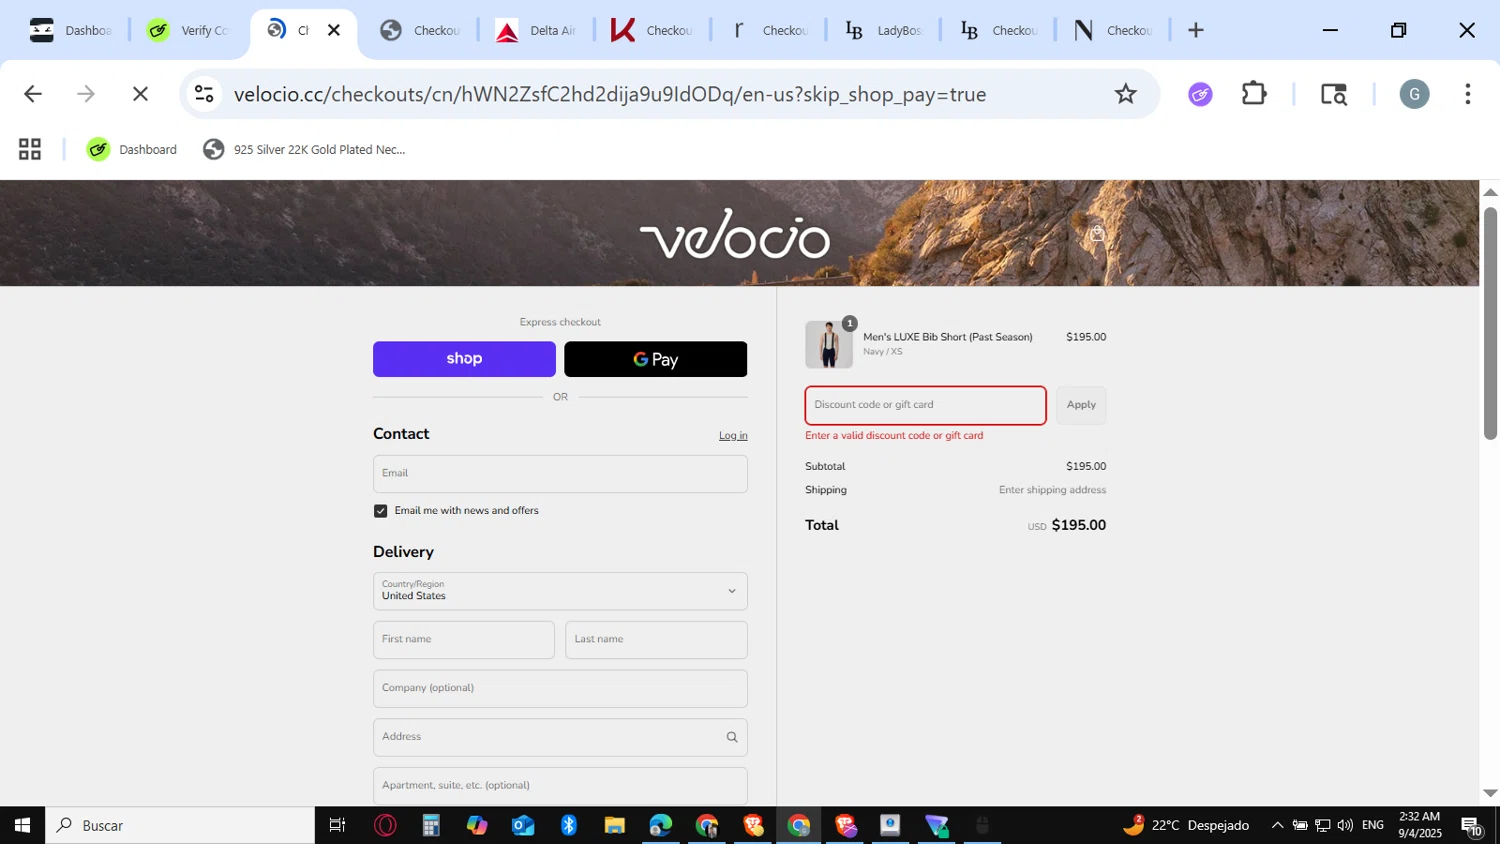The width and height of the screenshot is (1500, 844).
Task: Click the bib short product thumbnail
Action: pyautogui.click(x=829, y=344)
